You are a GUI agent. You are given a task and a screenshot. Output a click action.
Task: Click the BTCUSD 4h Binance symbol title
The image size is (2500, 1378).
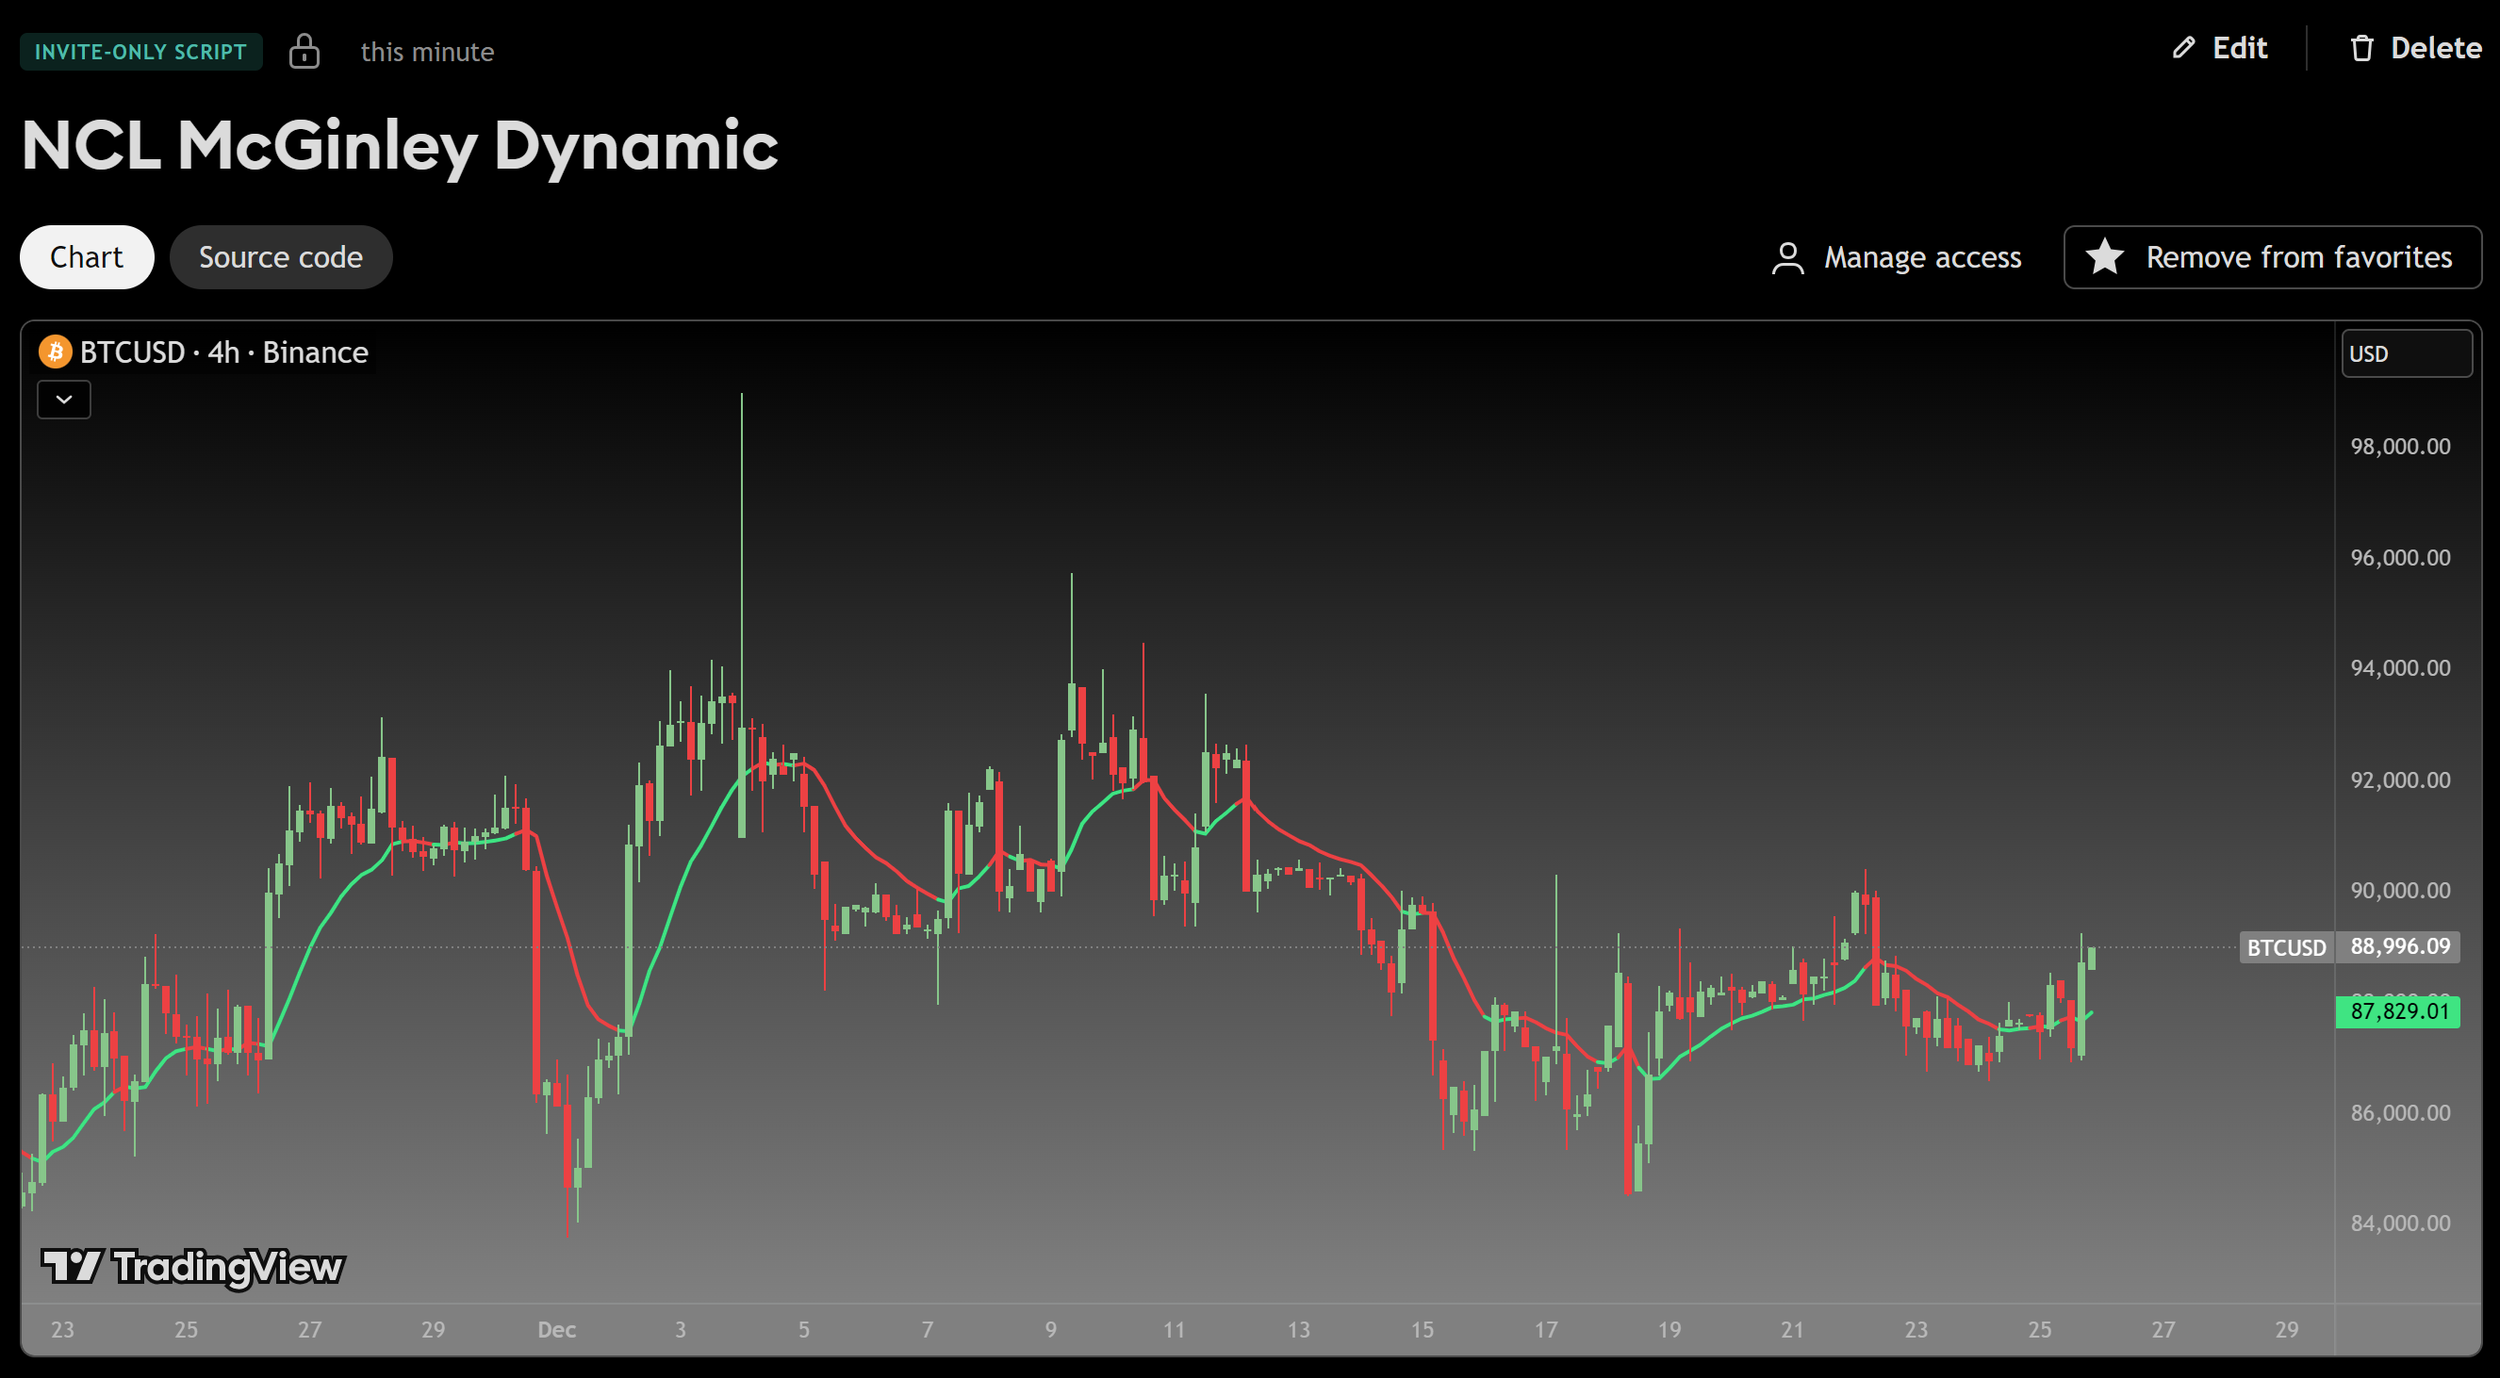tap(224, 352)
